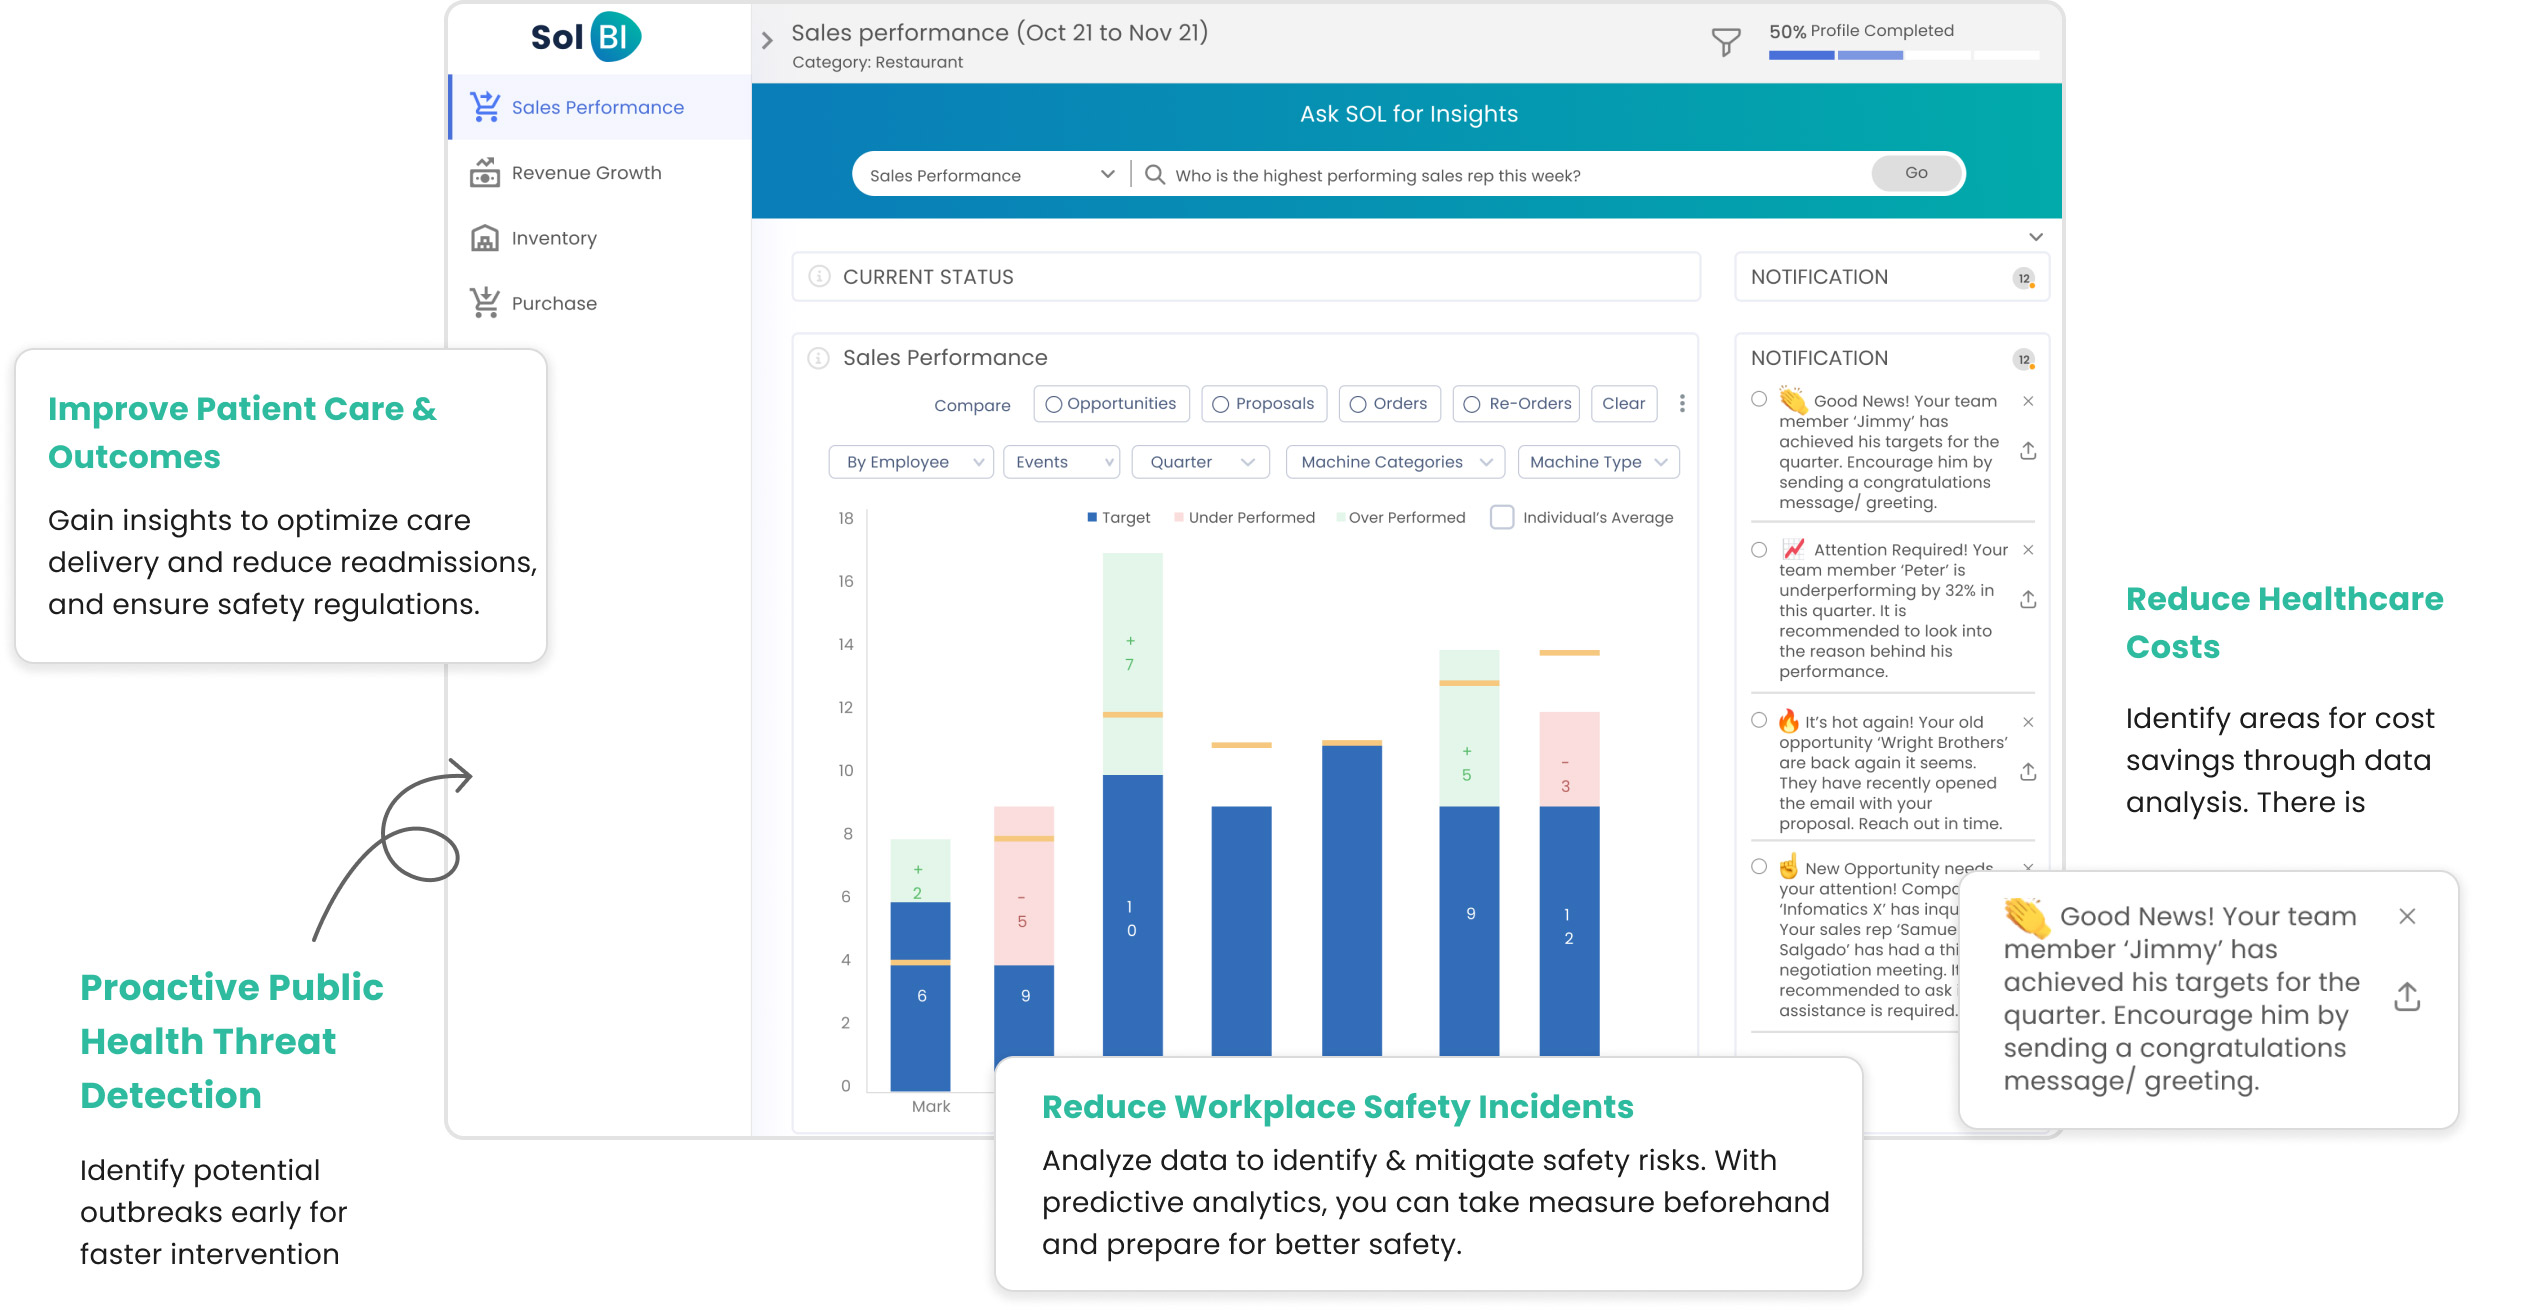Open the Sales Performance topic dropdown
The height and width of the screenshot is (1310, 2522).
990,175
